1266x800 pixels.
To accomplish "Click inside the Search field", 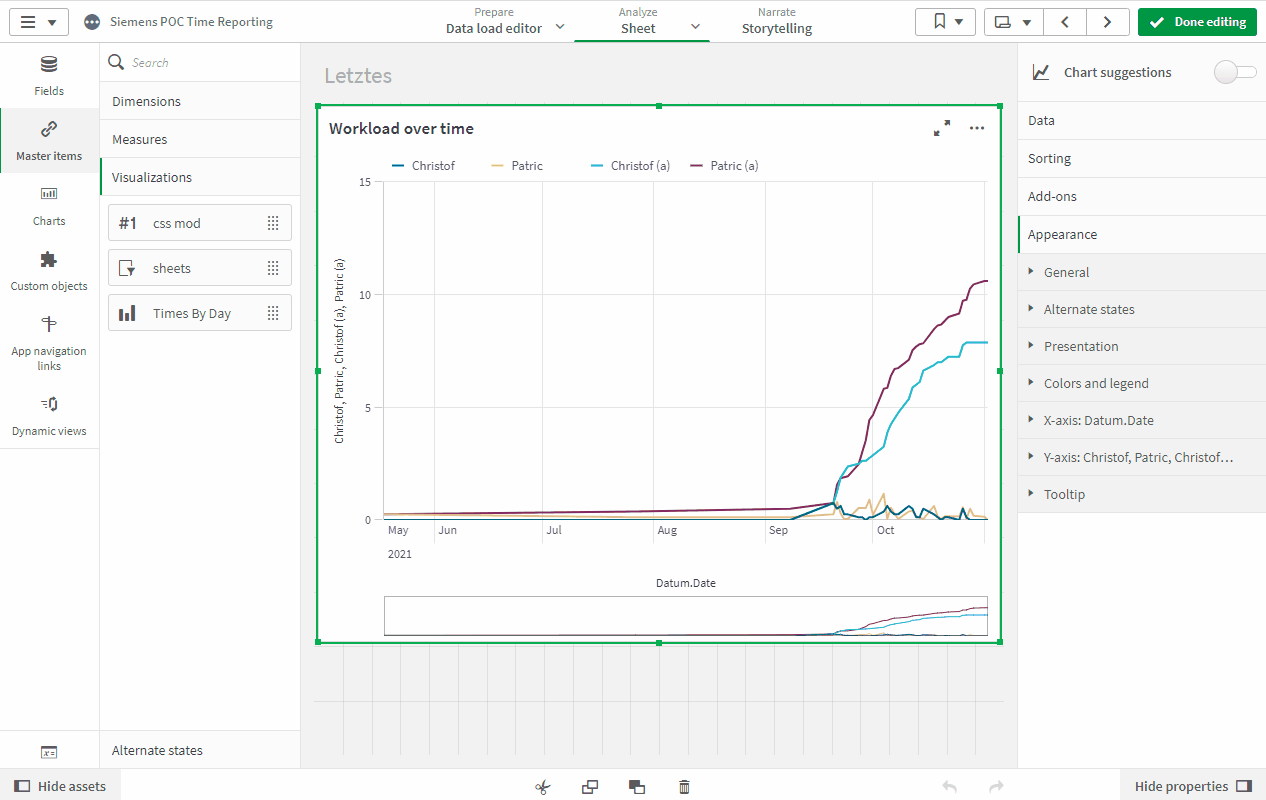I will click(x=199, y=62).
